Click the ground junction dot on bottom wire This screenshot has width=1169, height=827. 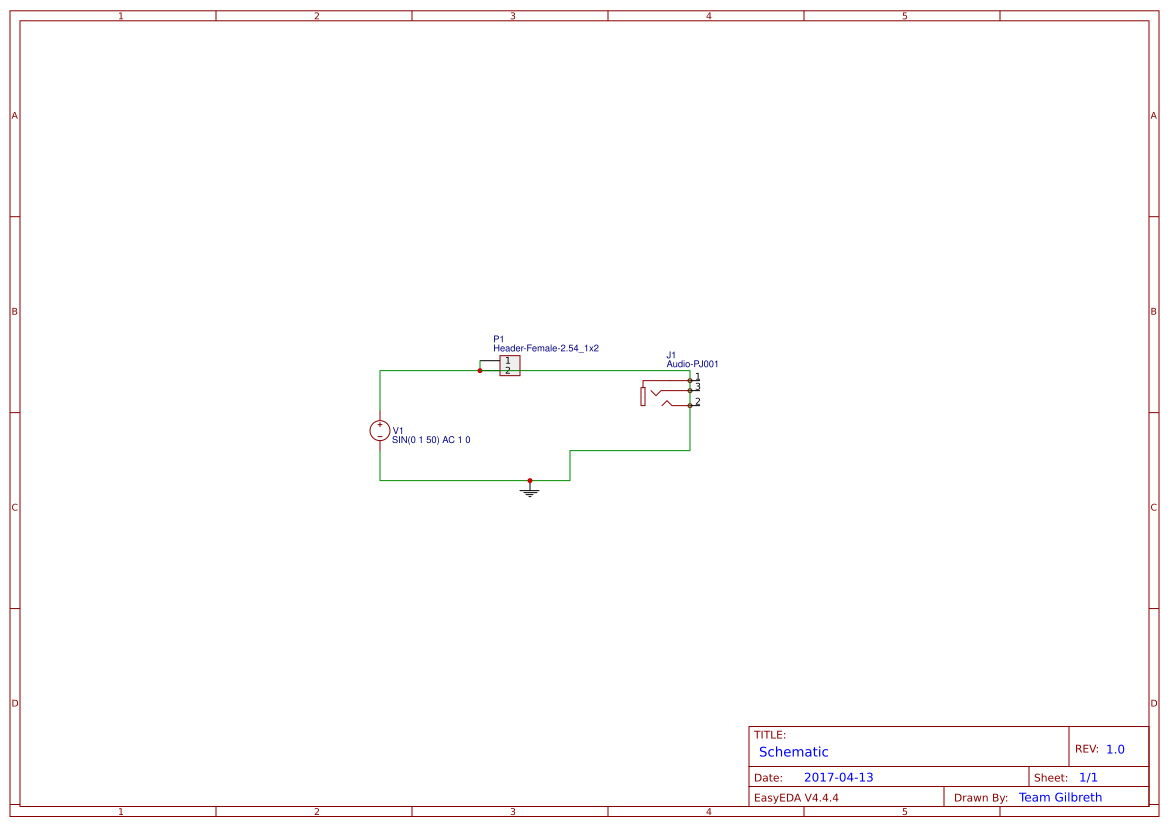pyautogui.click(x=530, y=480)
